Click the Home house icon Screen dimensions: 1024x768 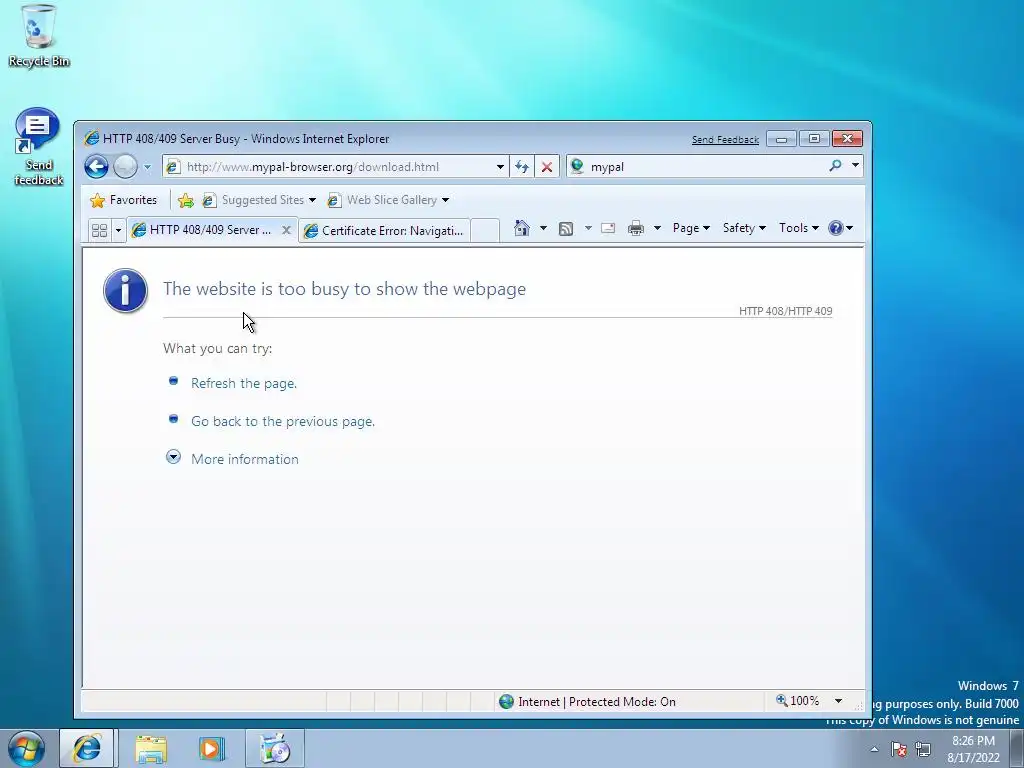pyautogui.click(x=522, y=228)
